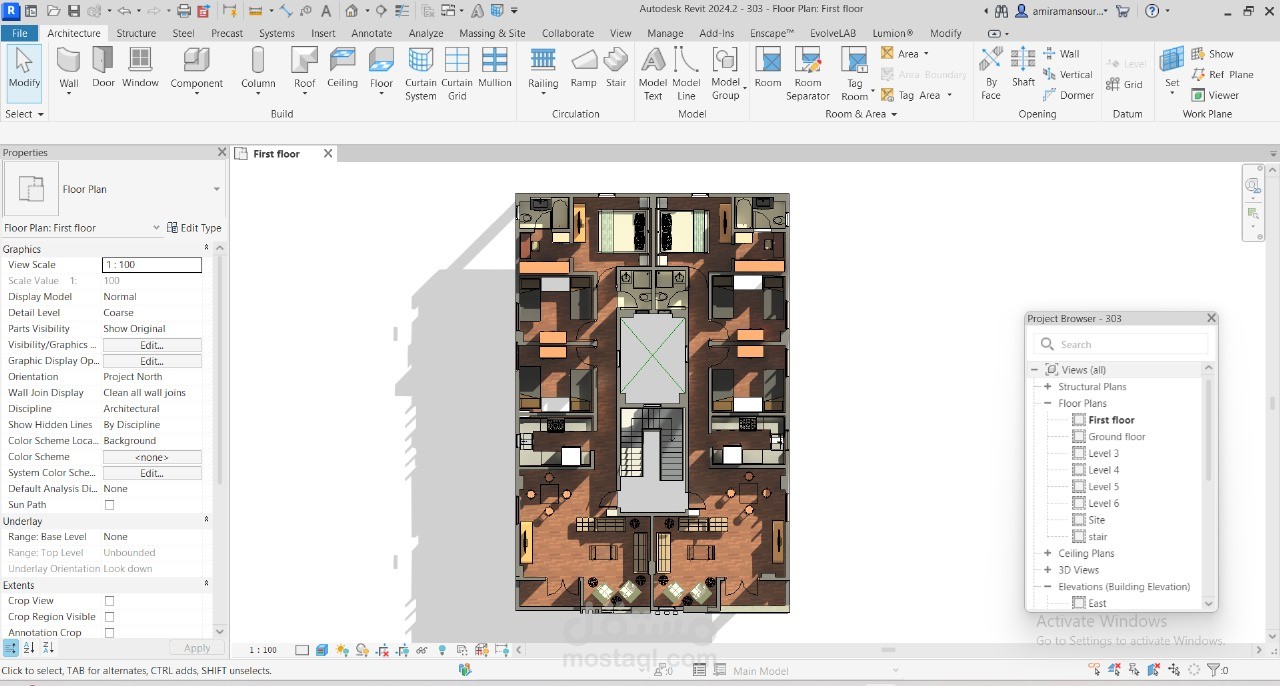Viewport: 1280px width, 686px height.
Task: Select the Shaft opening tool
Action: coord(1023,68)
